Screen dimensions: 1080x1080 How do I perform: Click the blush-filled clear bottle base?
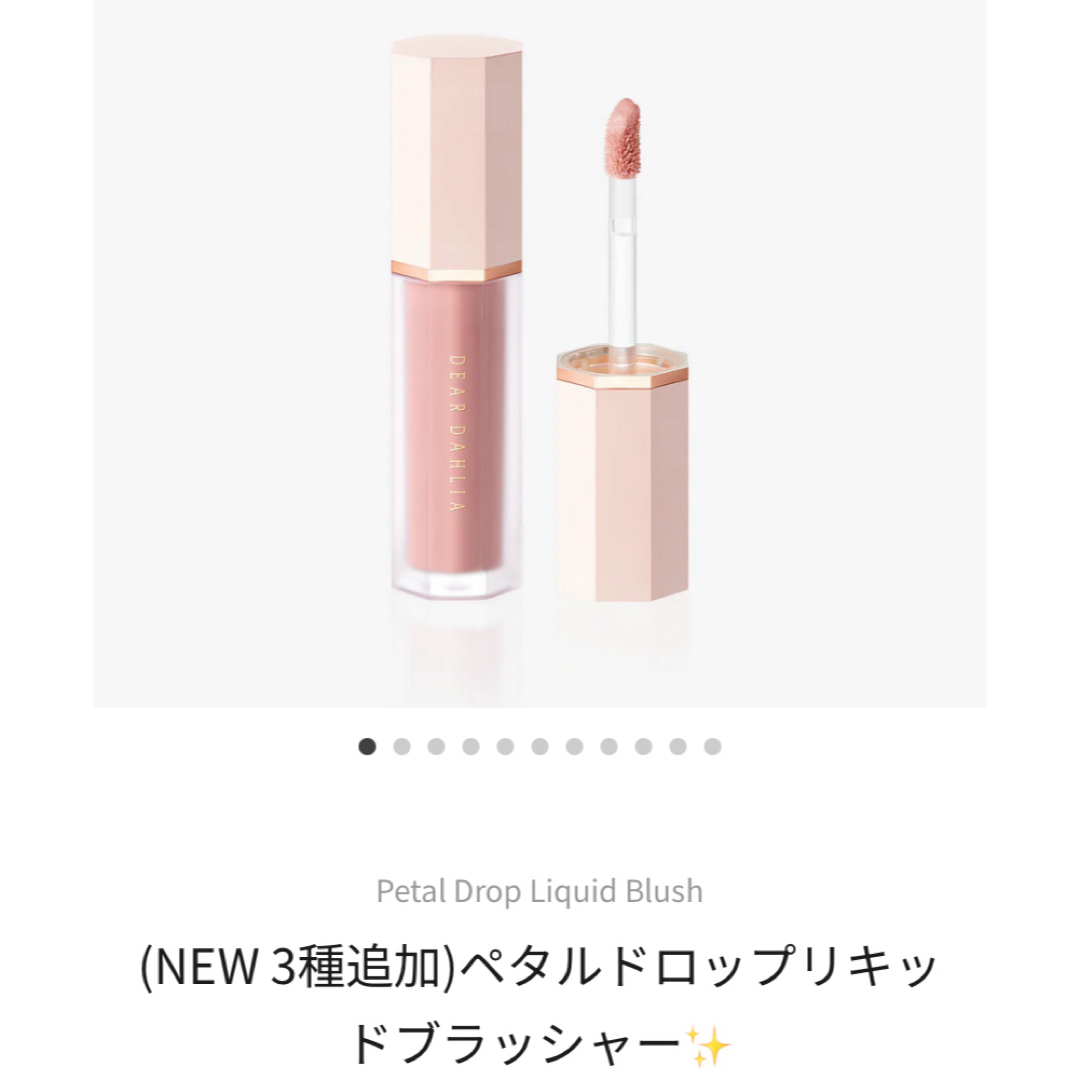click(457, 437)
